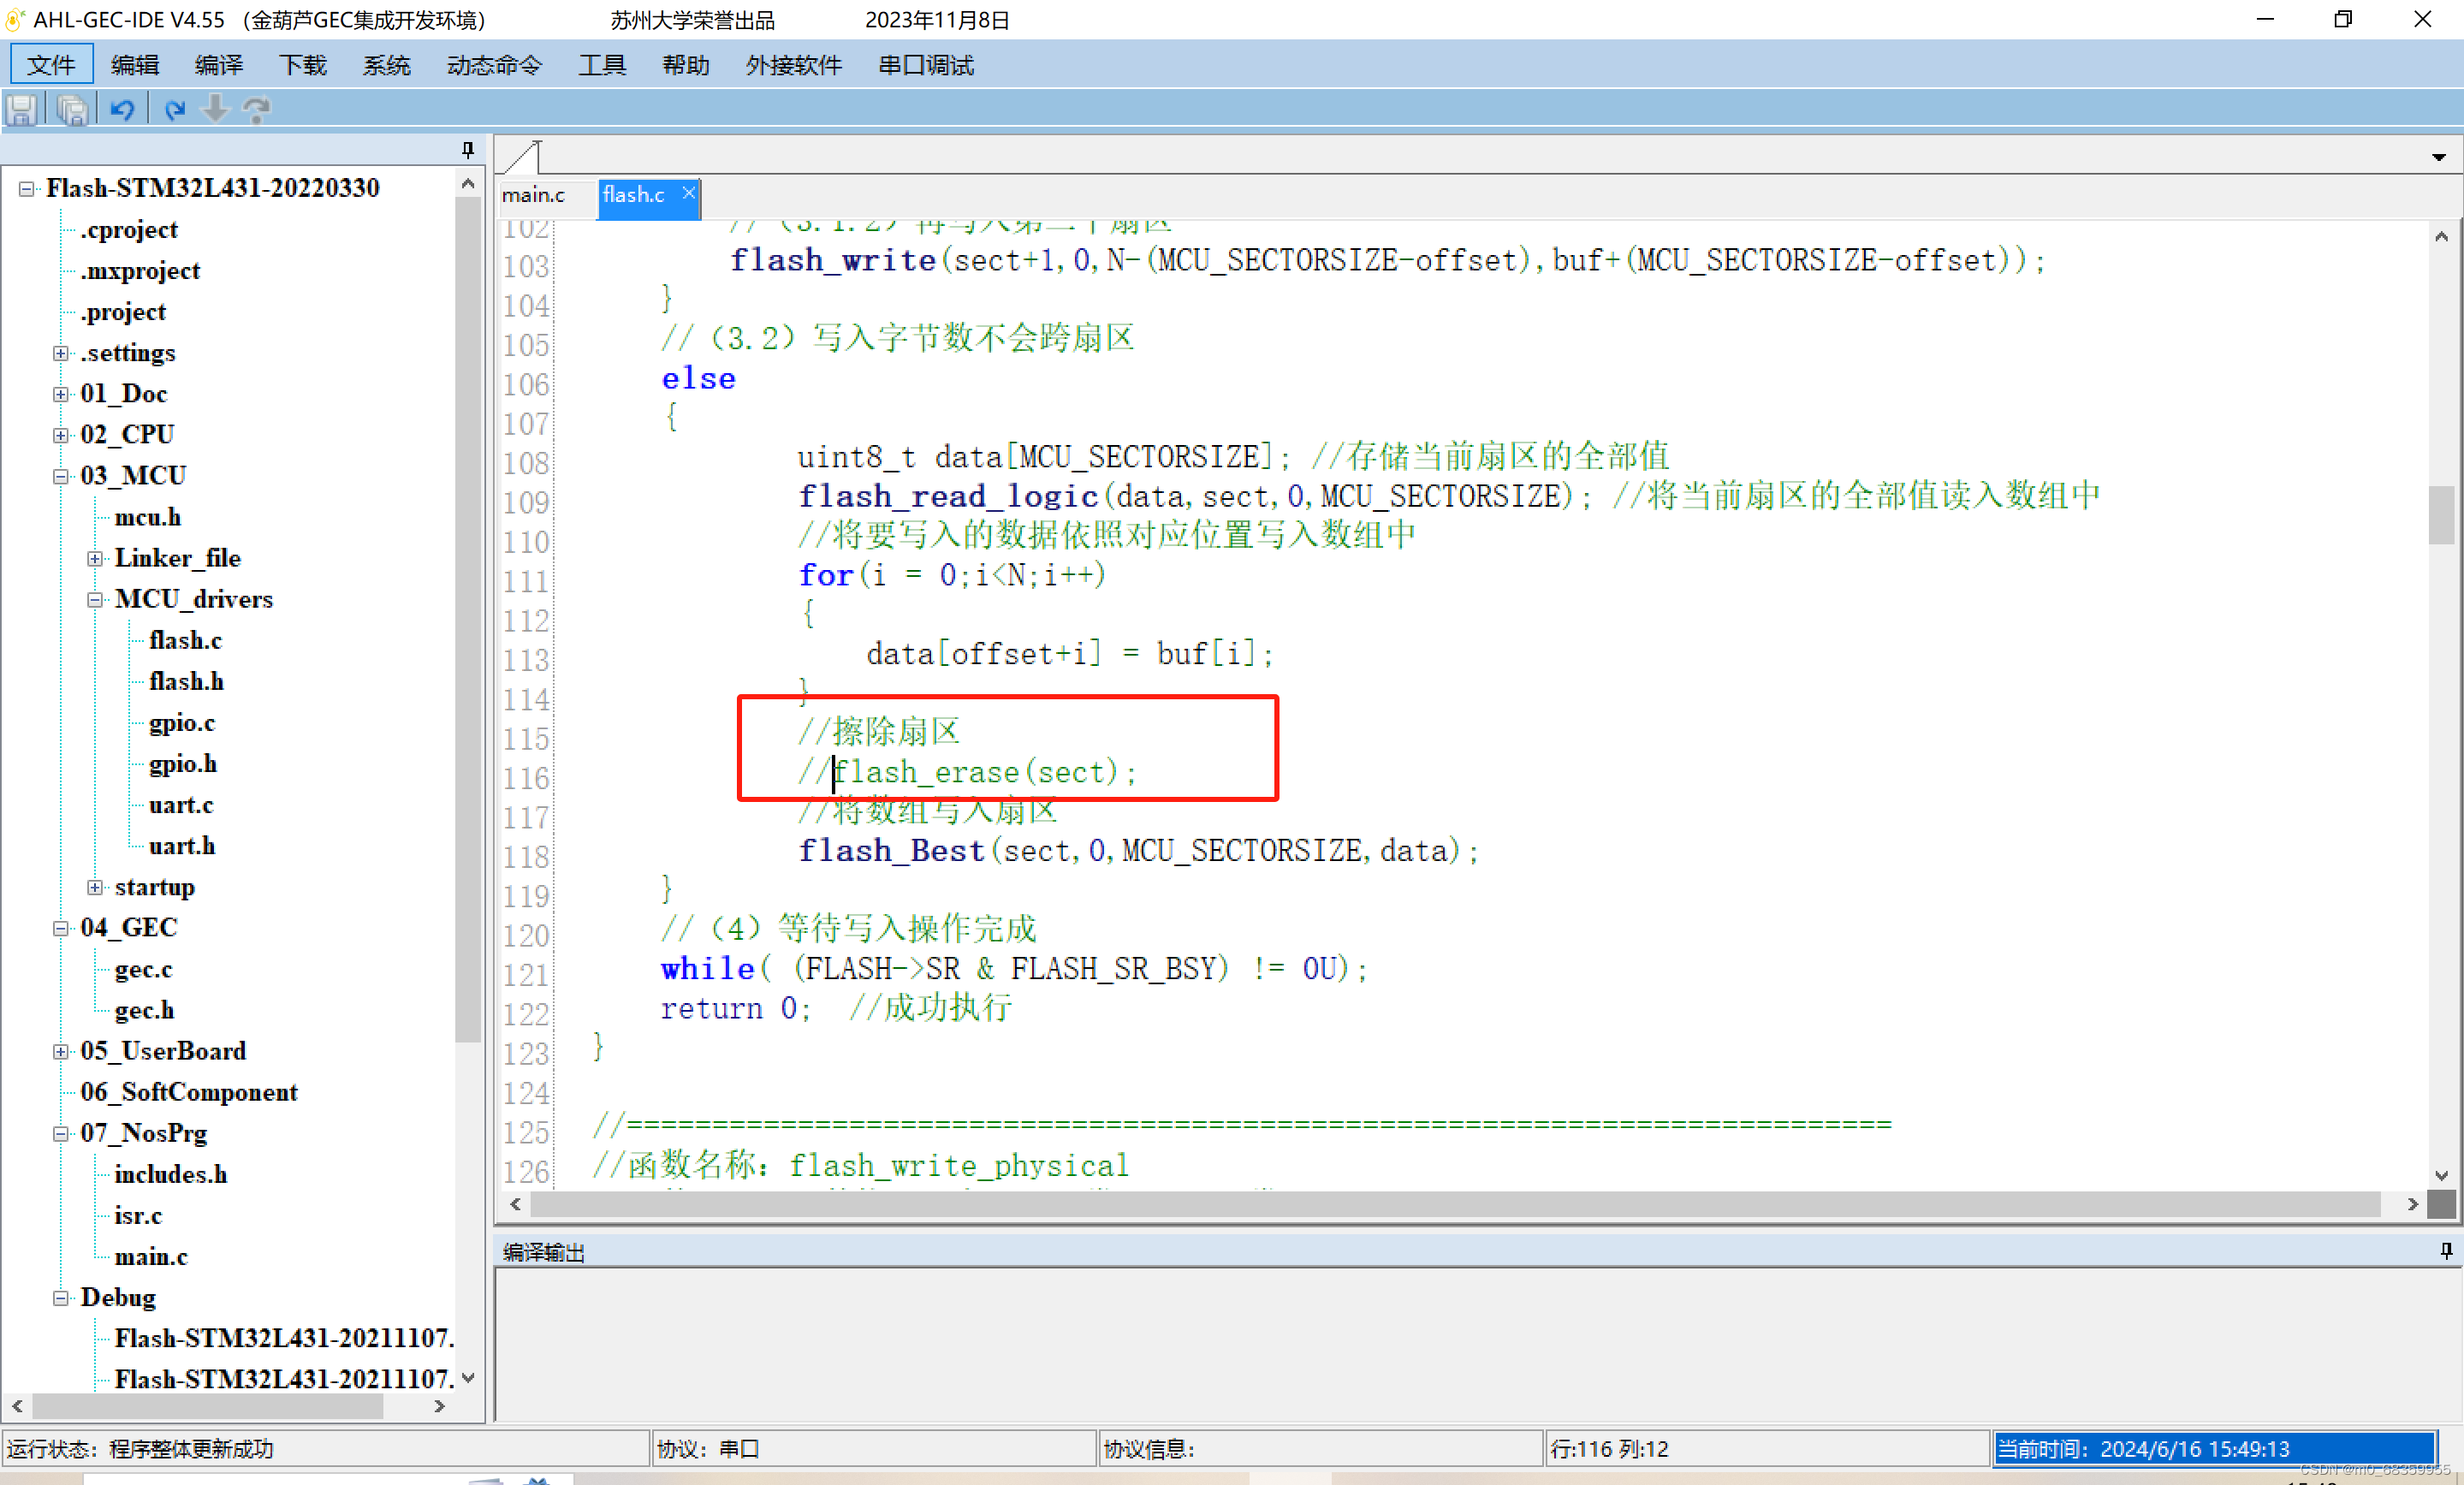Open the 编译 menu
This screenshot has width=2464, height=1485.
pos(218,65)
